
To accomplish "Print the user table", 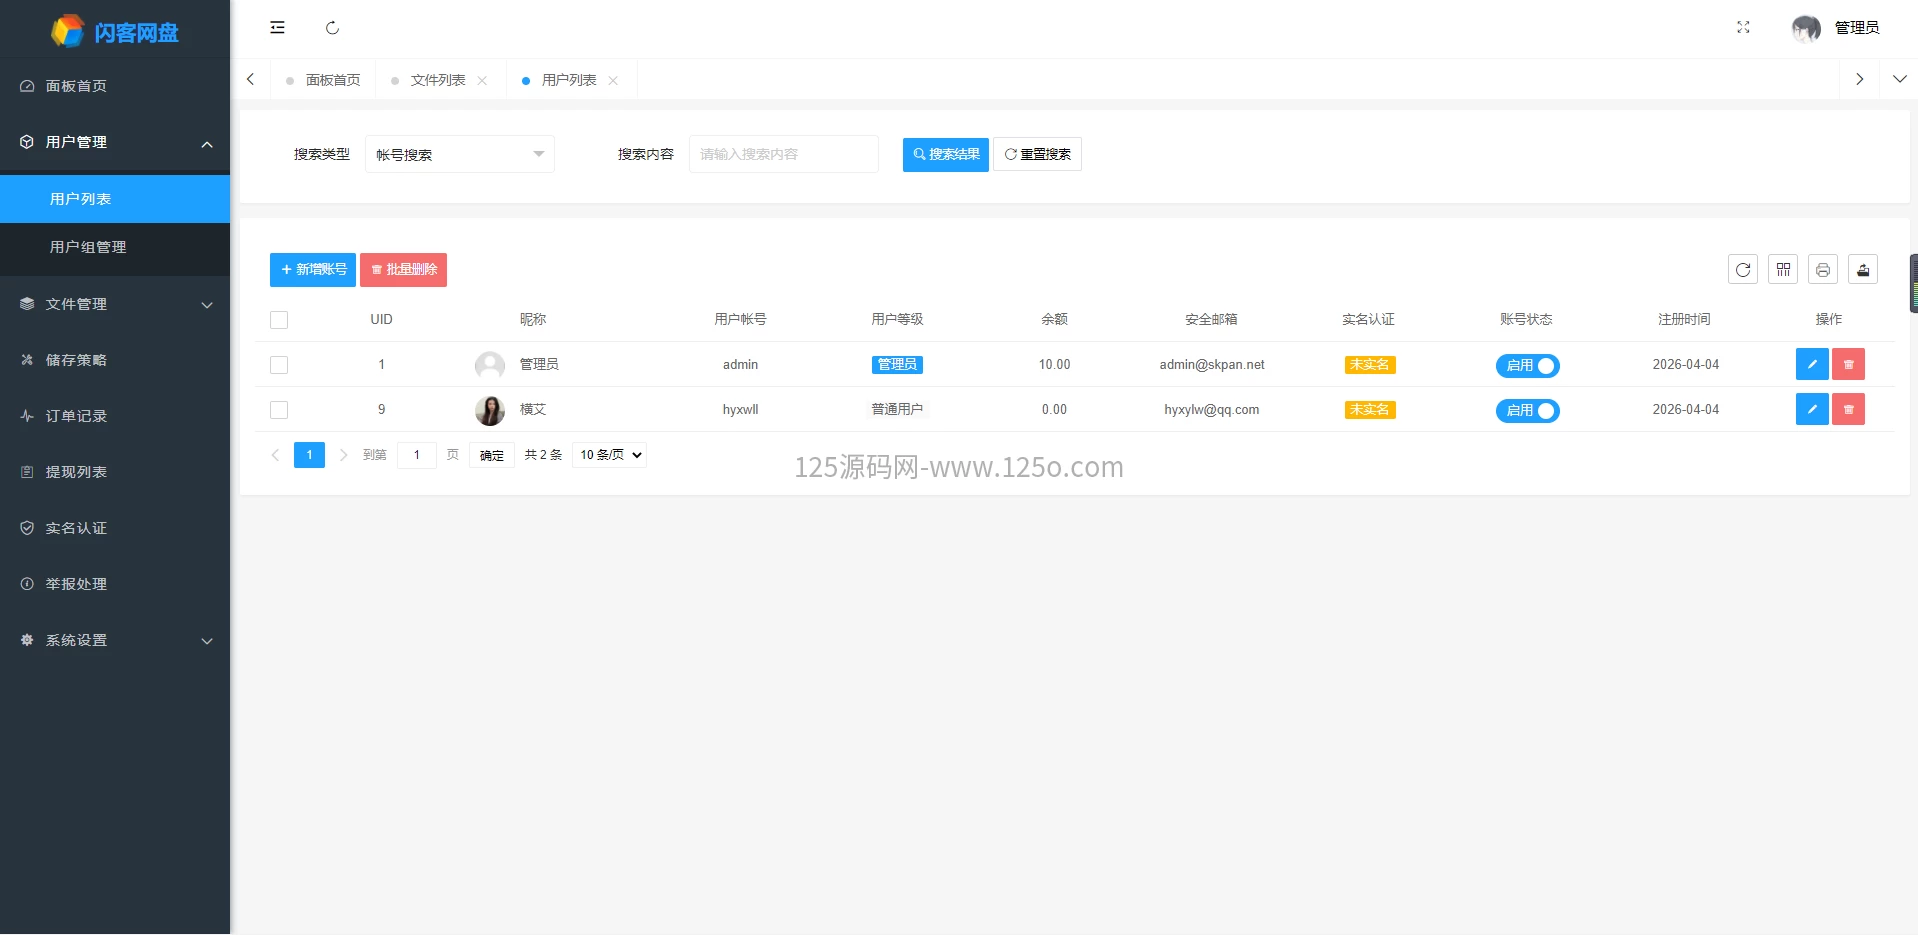I will (1822, 270).
